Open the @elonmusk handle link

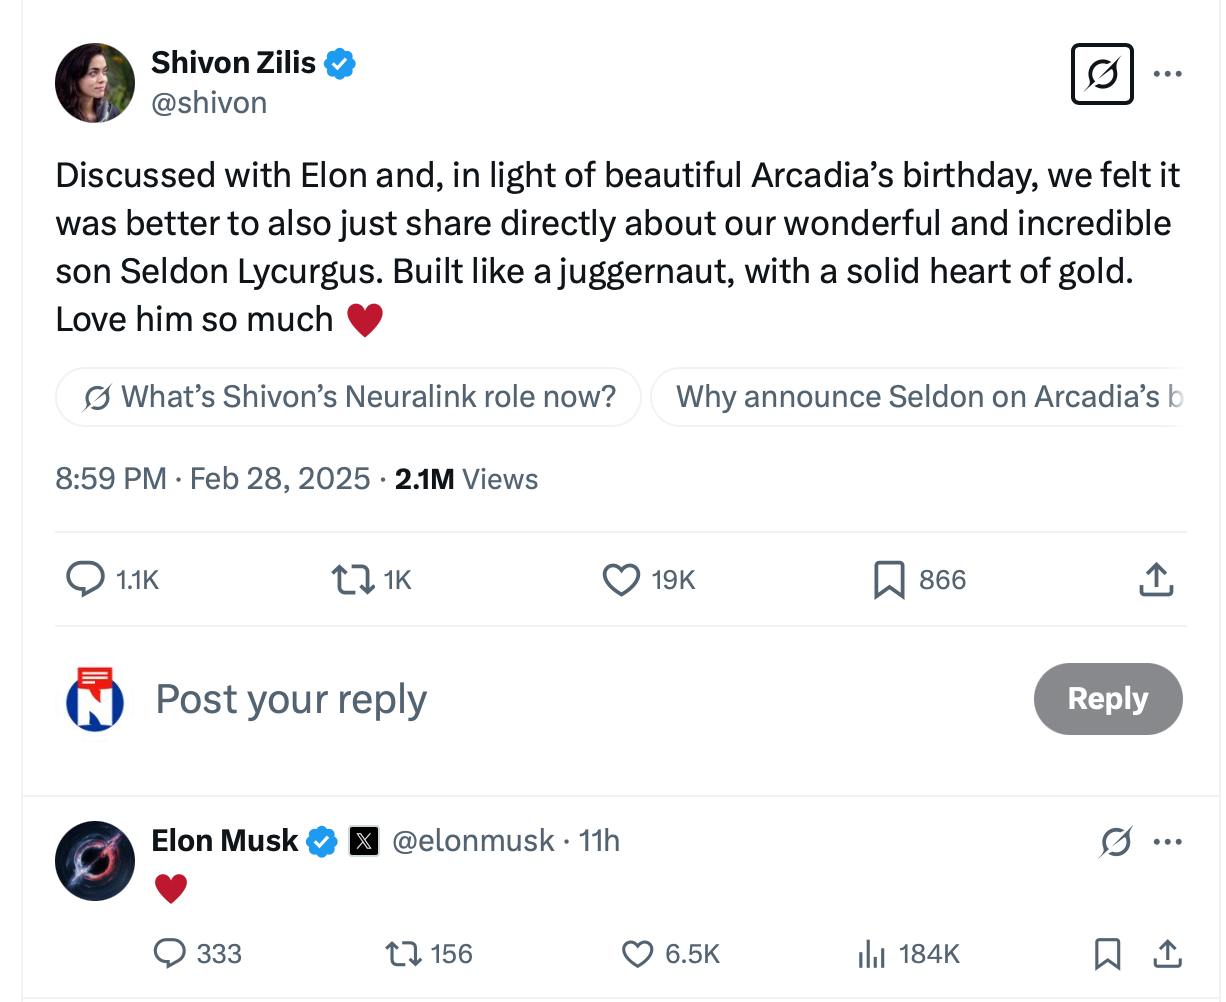(x=473, y=841)
